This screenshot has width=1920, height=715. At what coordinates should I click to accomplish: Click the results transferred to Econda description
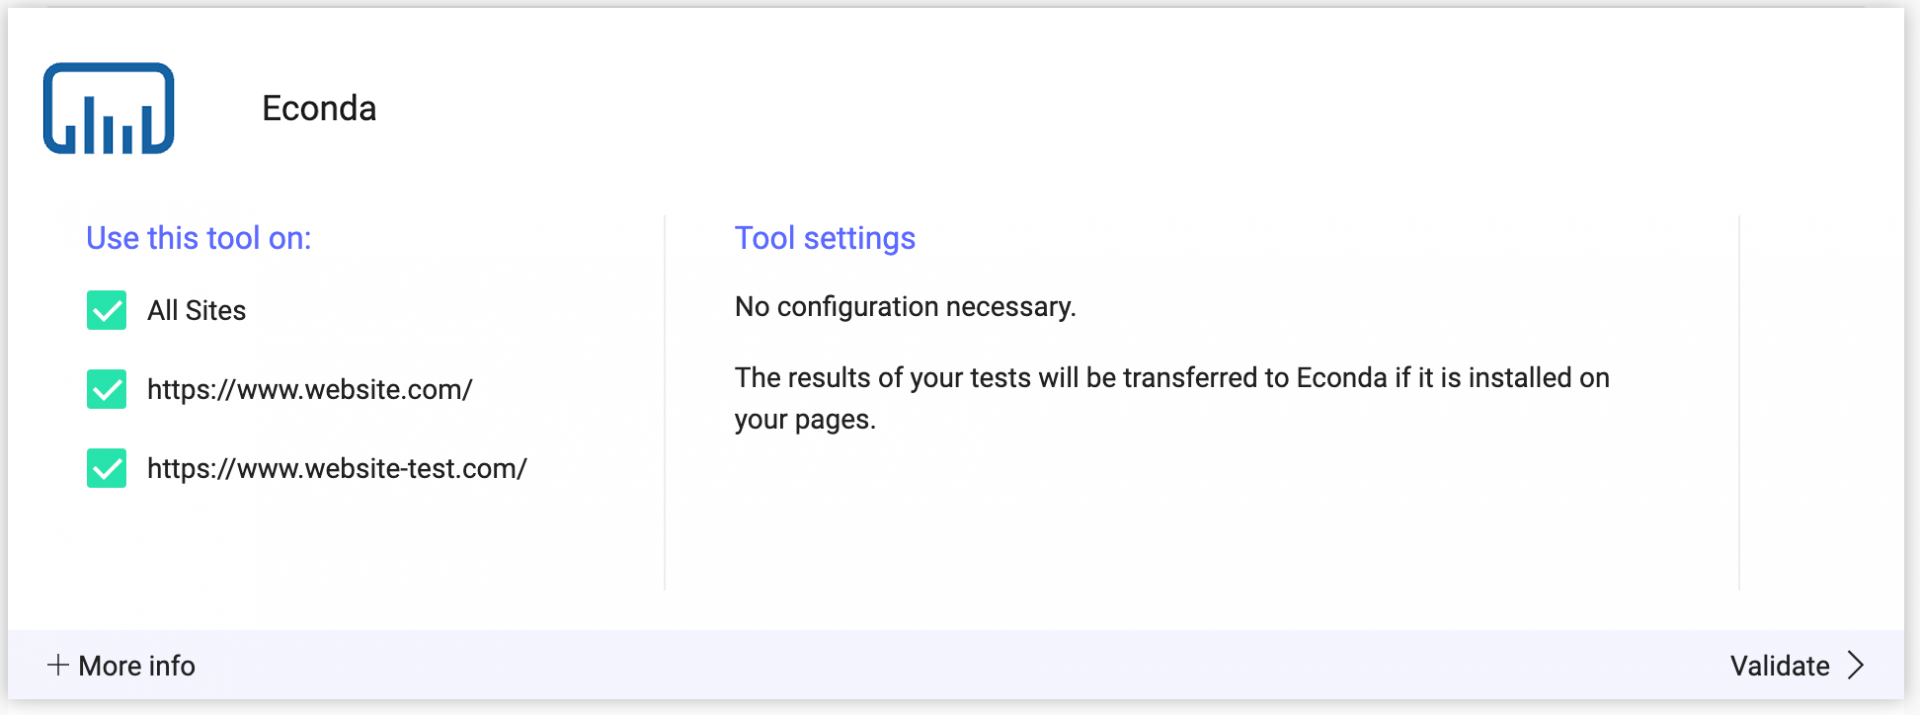1172,398
